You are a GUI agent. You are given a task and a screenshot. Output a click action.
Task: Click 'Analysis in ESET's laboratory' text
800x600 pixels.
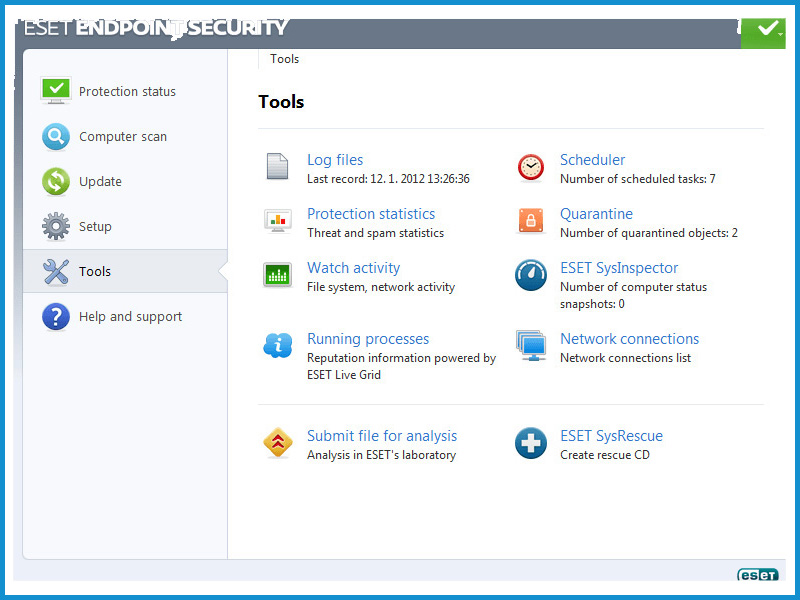tap(382, 455)
